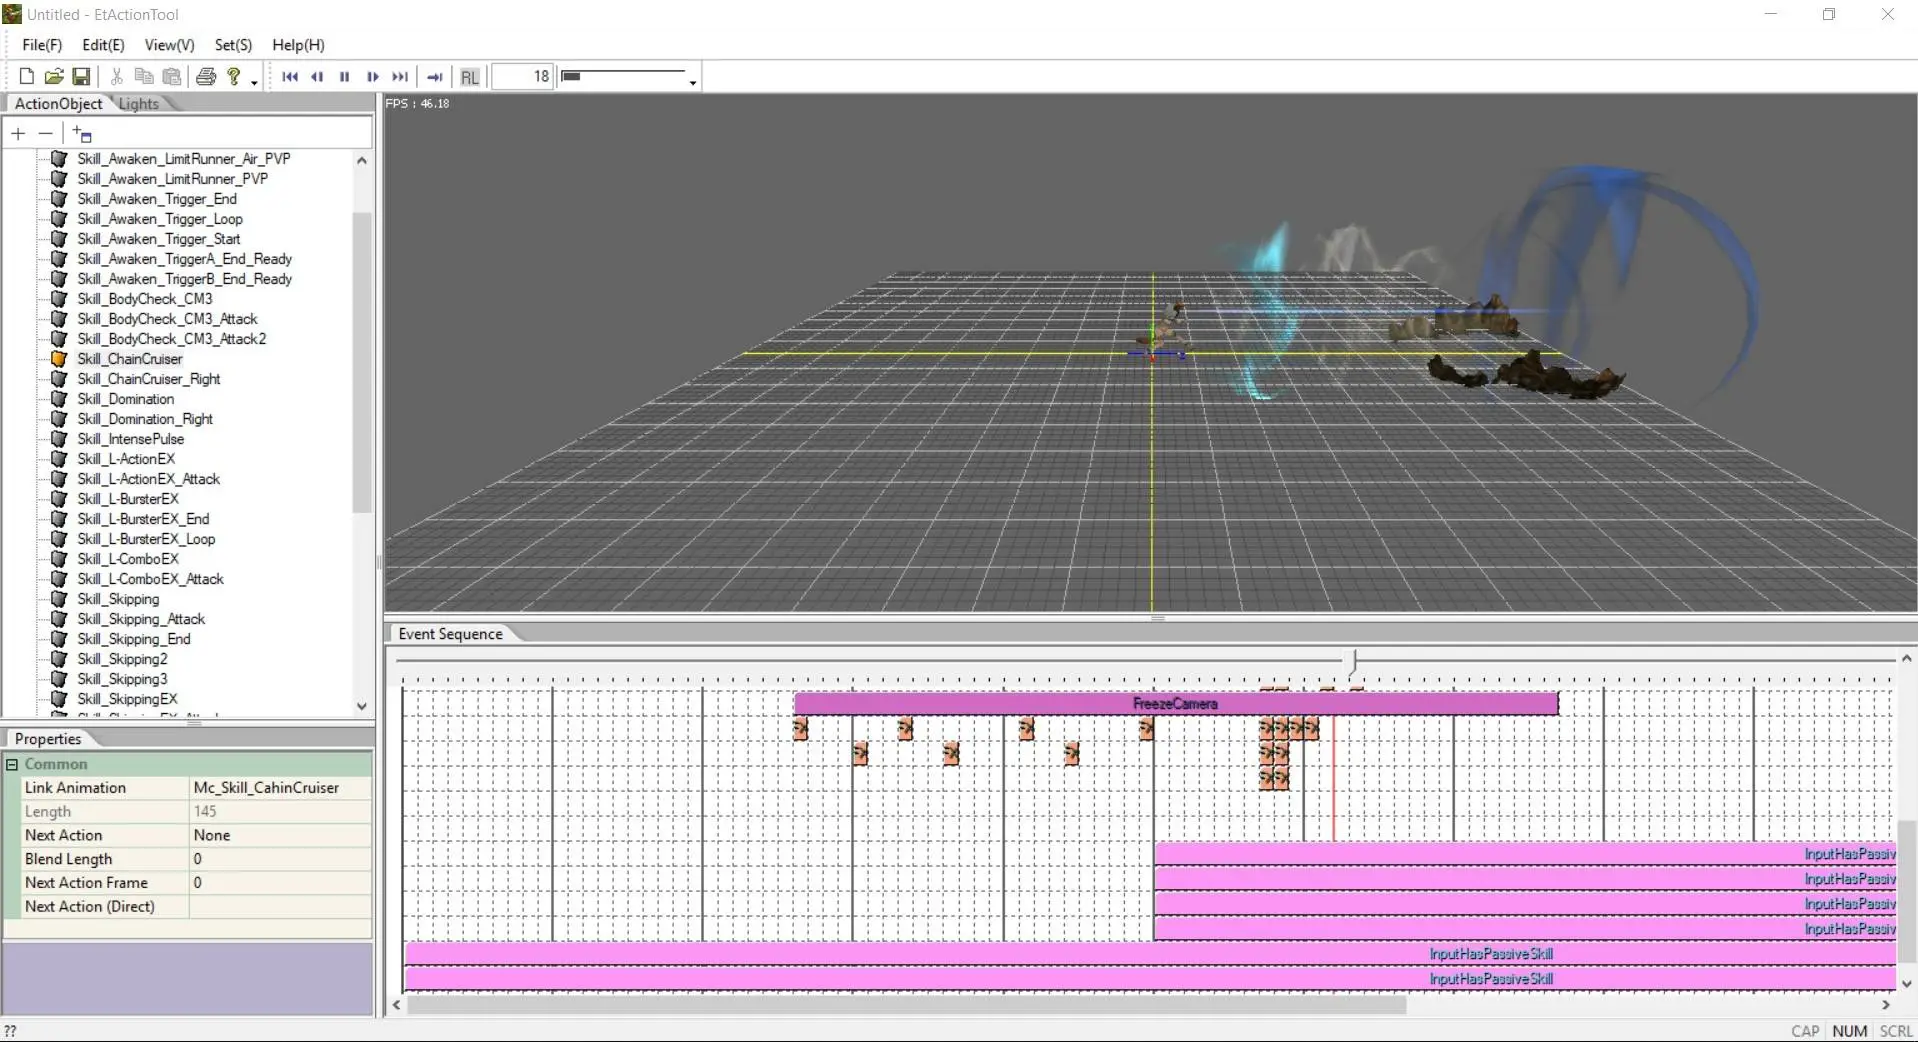Jump to the first frame

[x=290, y=76]
